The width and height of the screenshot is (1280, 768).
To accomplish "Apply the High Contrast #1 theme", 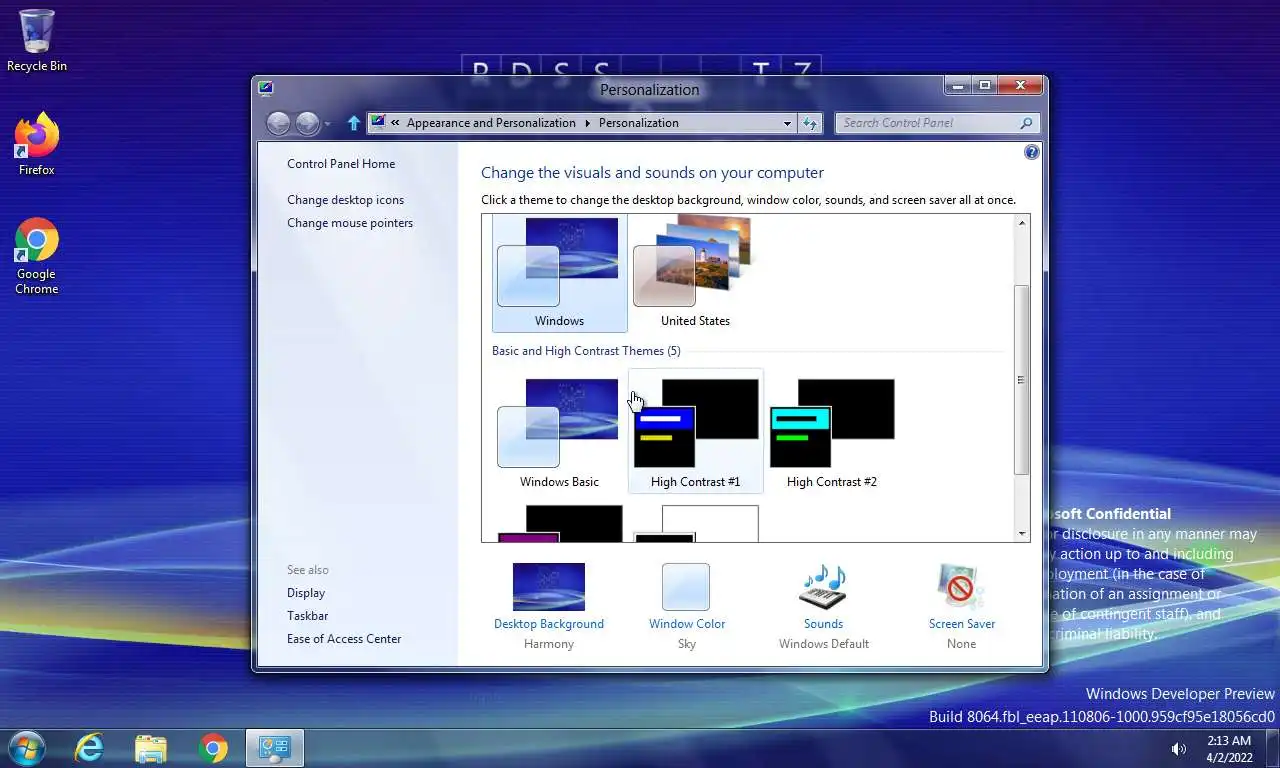I will tap(695, 431).
